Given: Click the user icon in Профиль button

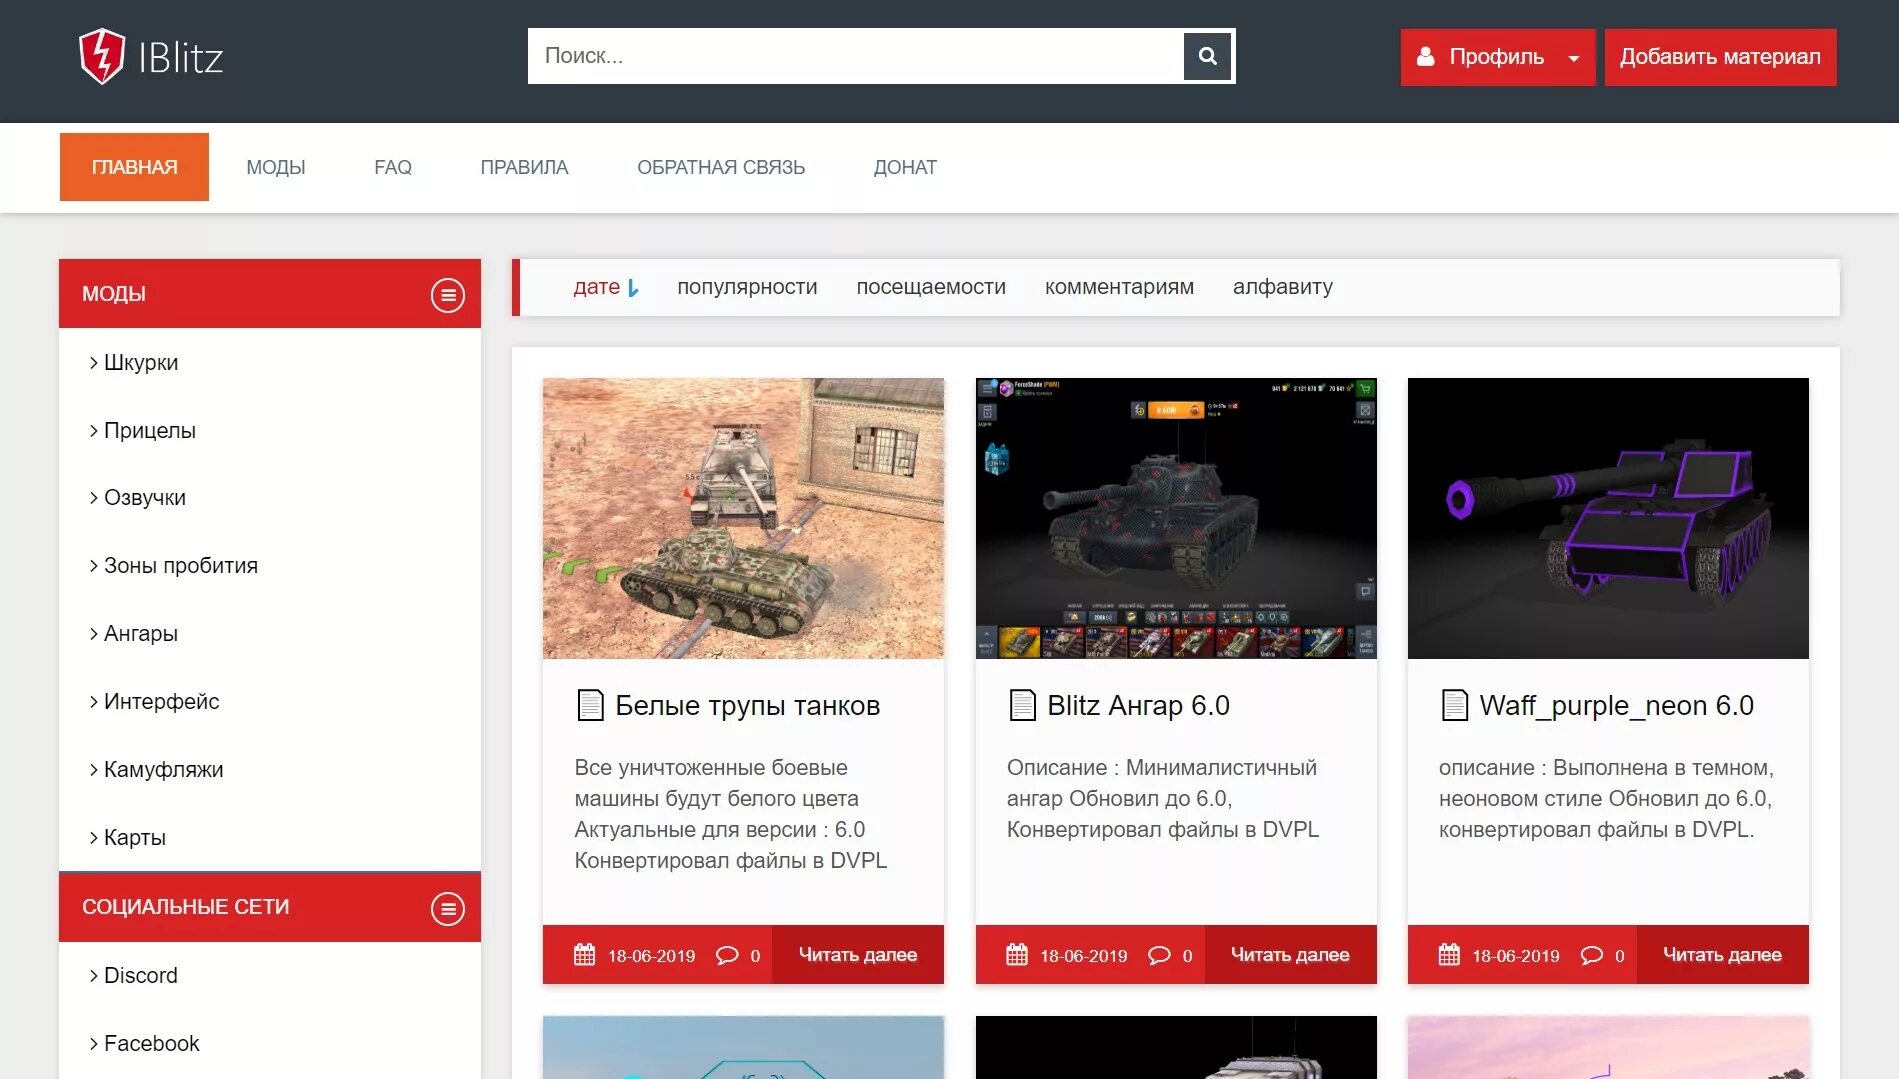Looking at the screenshot, I should point(1426,57).
